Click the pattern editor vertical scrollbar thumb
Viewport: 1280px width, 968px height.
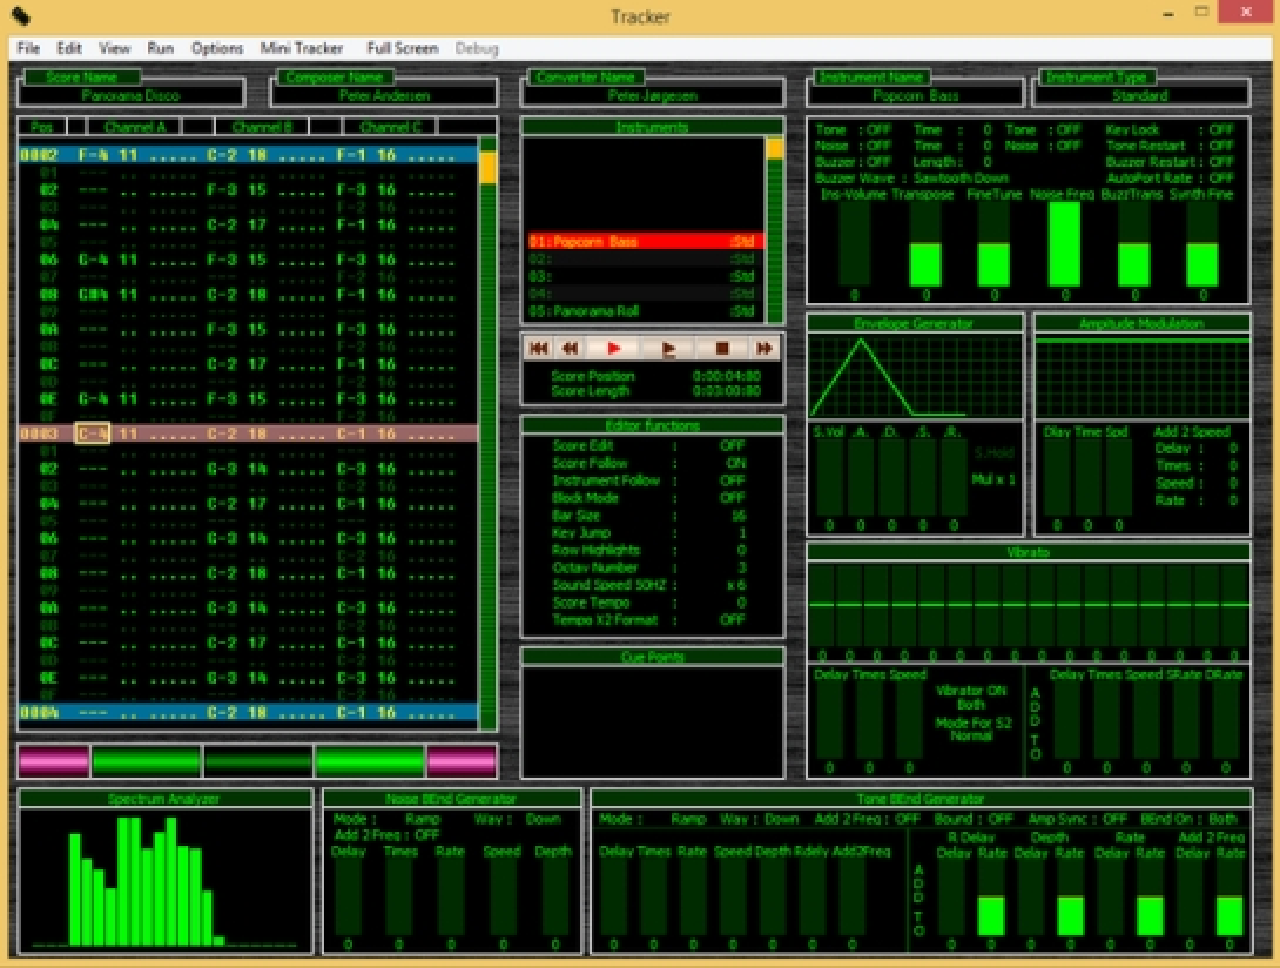pos(488,166)
